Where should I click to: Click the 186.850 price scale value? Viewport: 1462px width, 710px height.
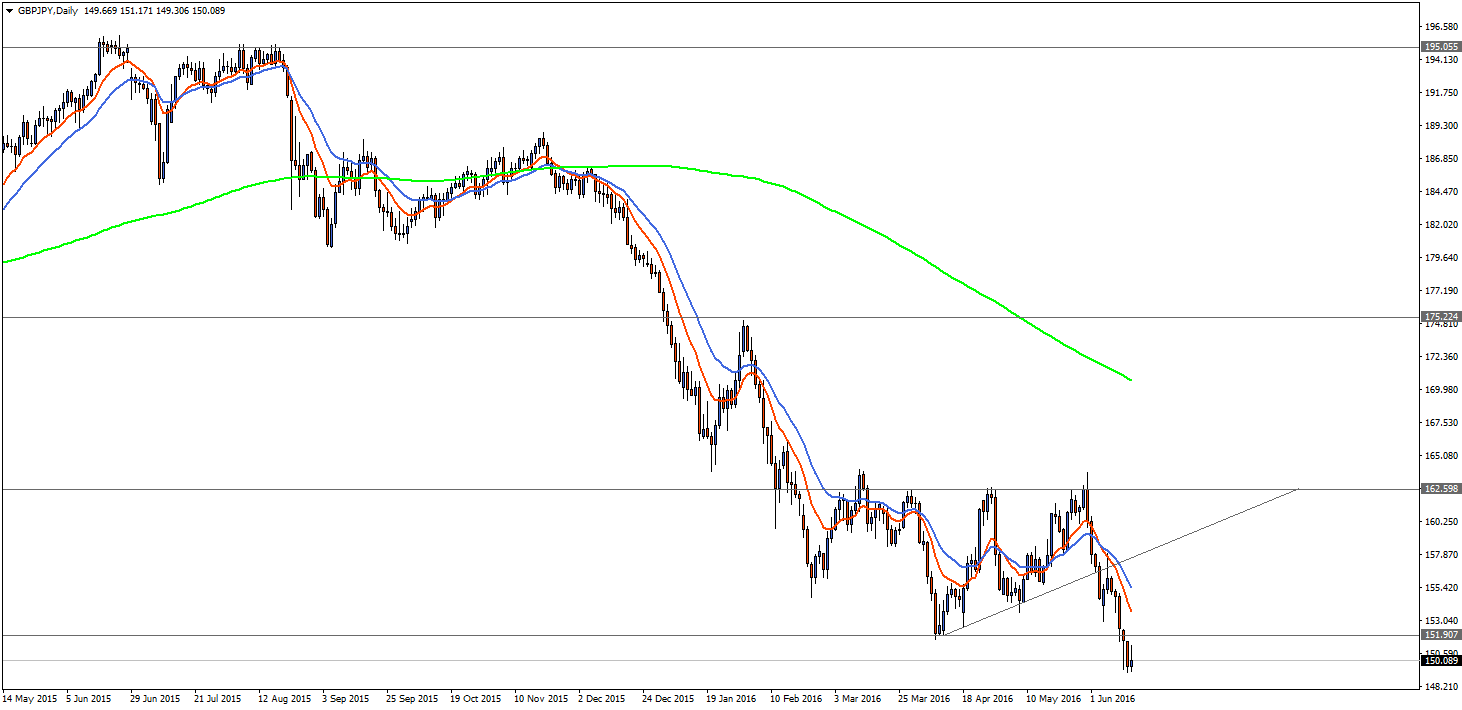(1441, 159)
